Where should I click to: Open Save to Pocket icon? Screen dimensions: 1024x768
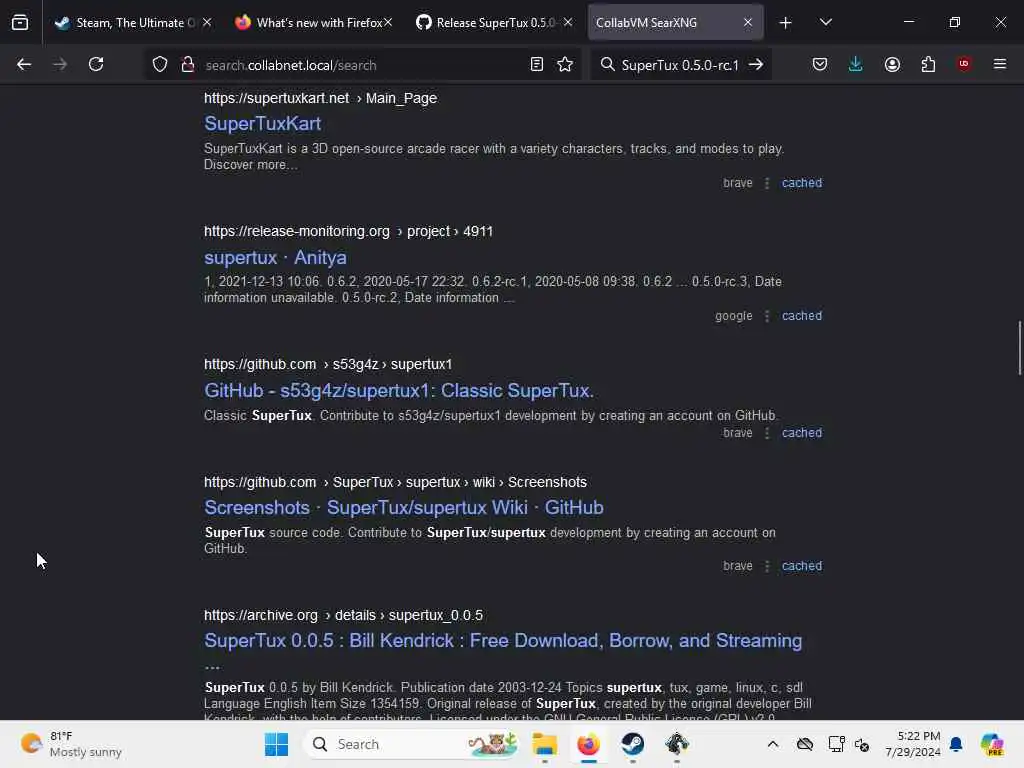click(820, 64)
